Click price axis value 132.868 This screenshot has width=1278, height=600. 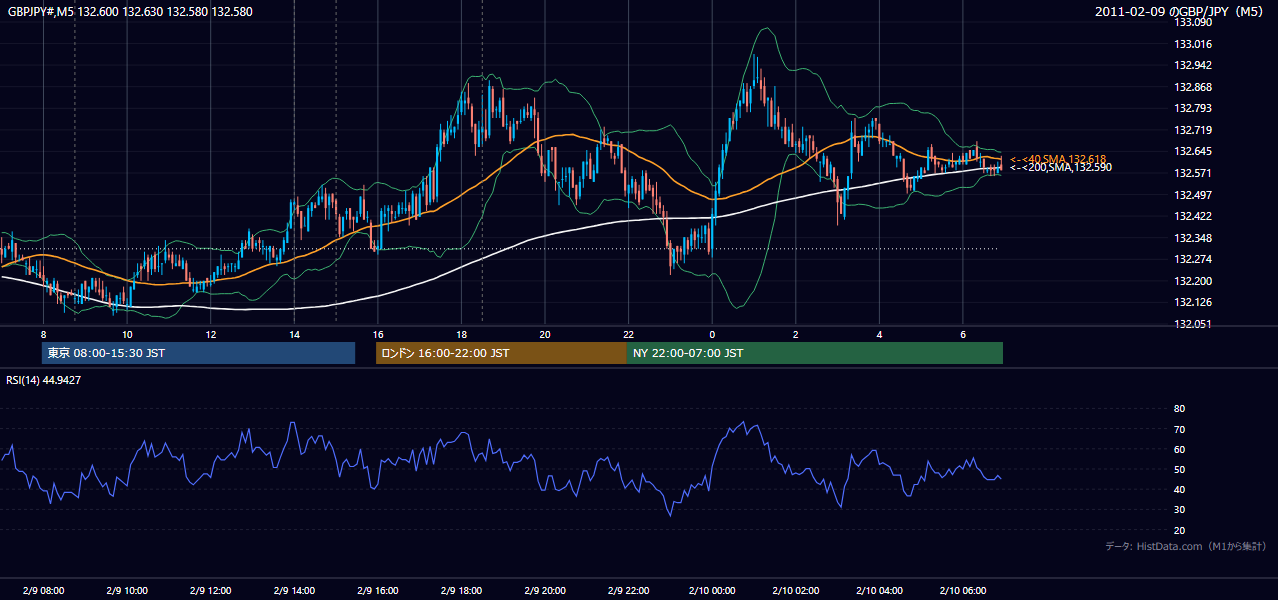pos(1193,87)
